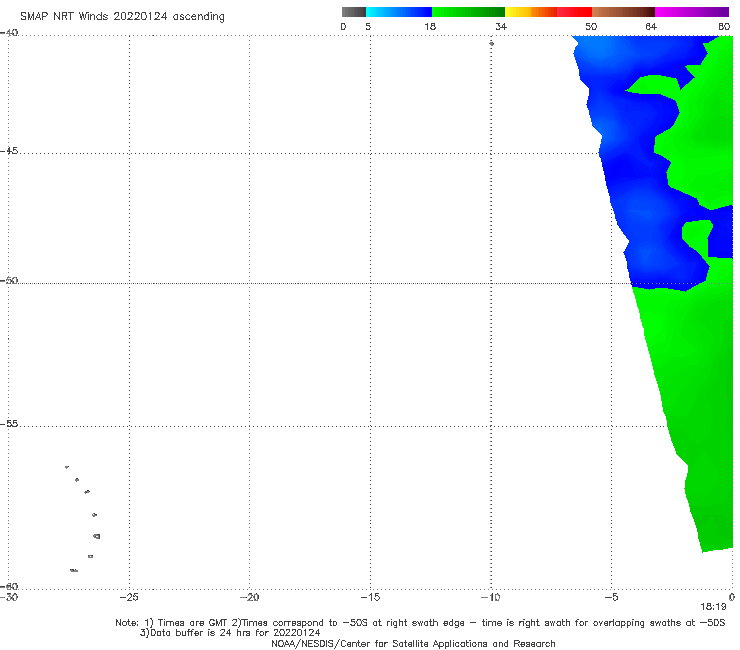Click the note line starting 'Note: 1) Times are GMT'
This screenshot has width=740, height=650.
(x=420, y=623)
